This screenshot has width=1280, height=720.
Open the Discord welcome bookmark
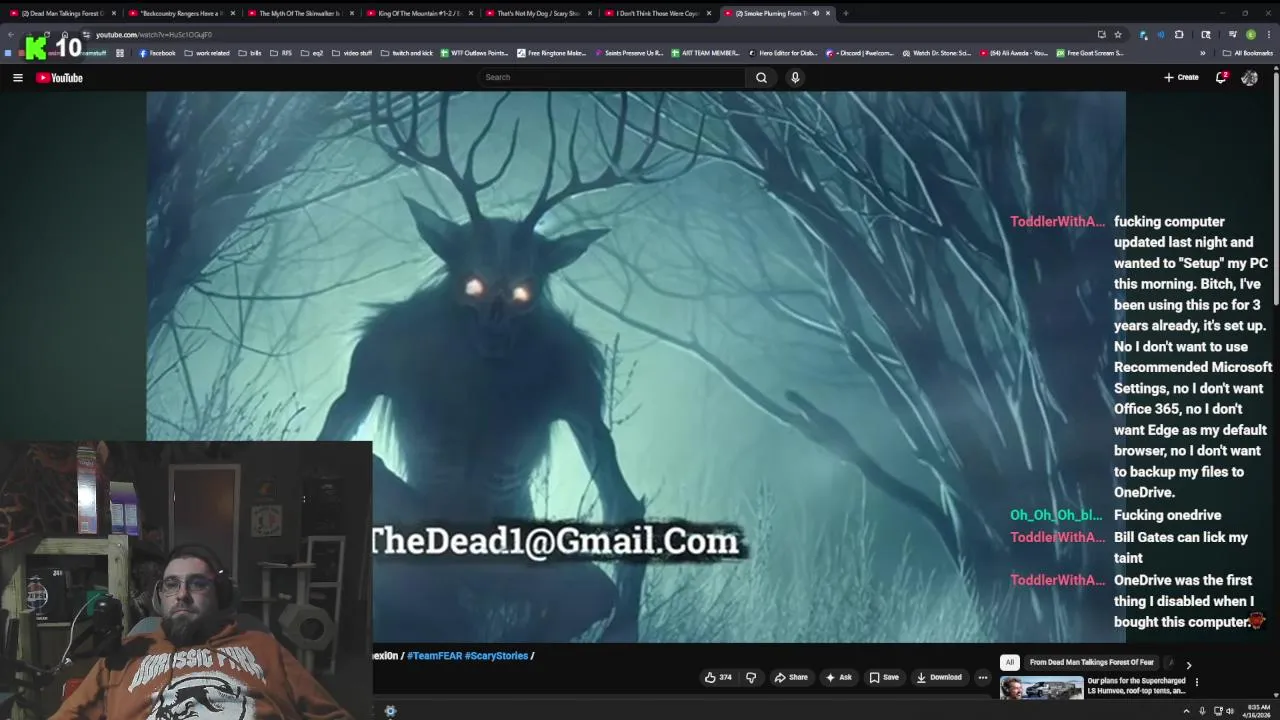point(860,53)
